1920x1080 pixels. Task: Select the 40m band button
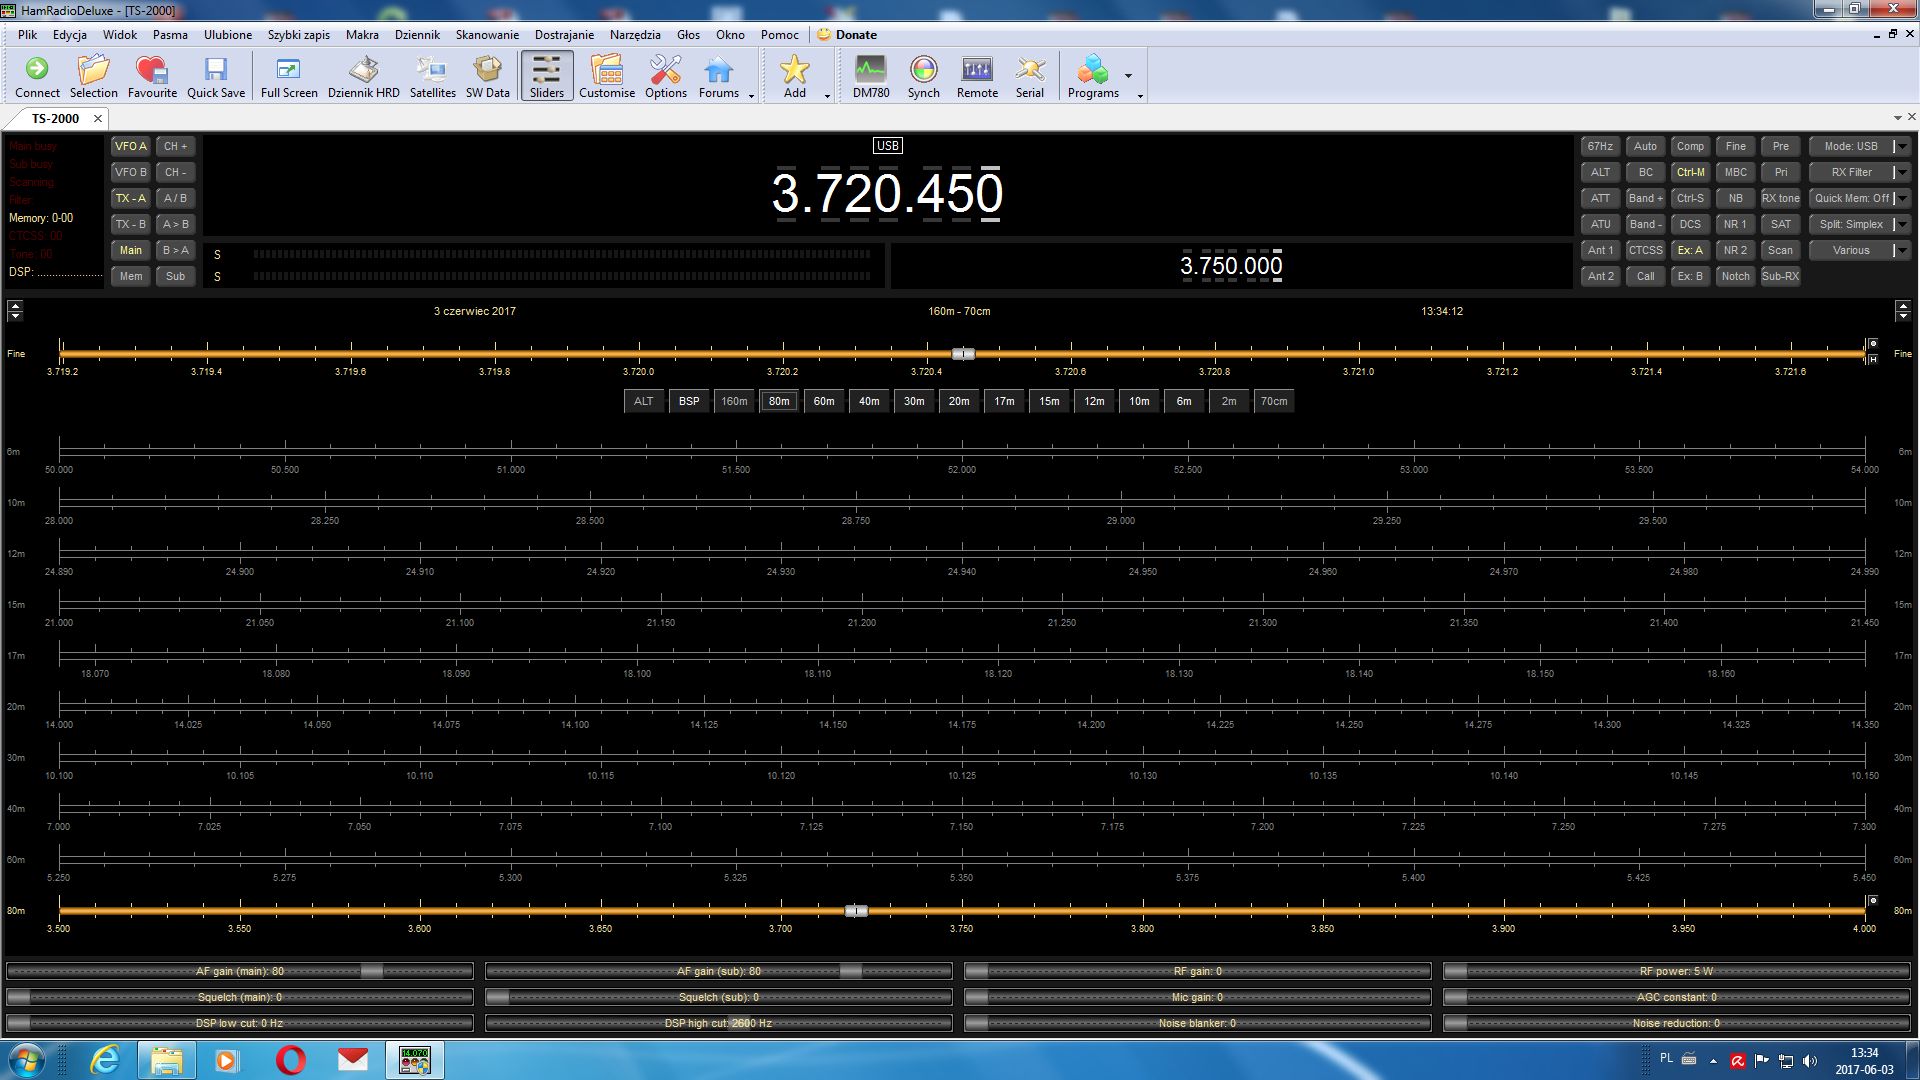[x=869, y=401]
